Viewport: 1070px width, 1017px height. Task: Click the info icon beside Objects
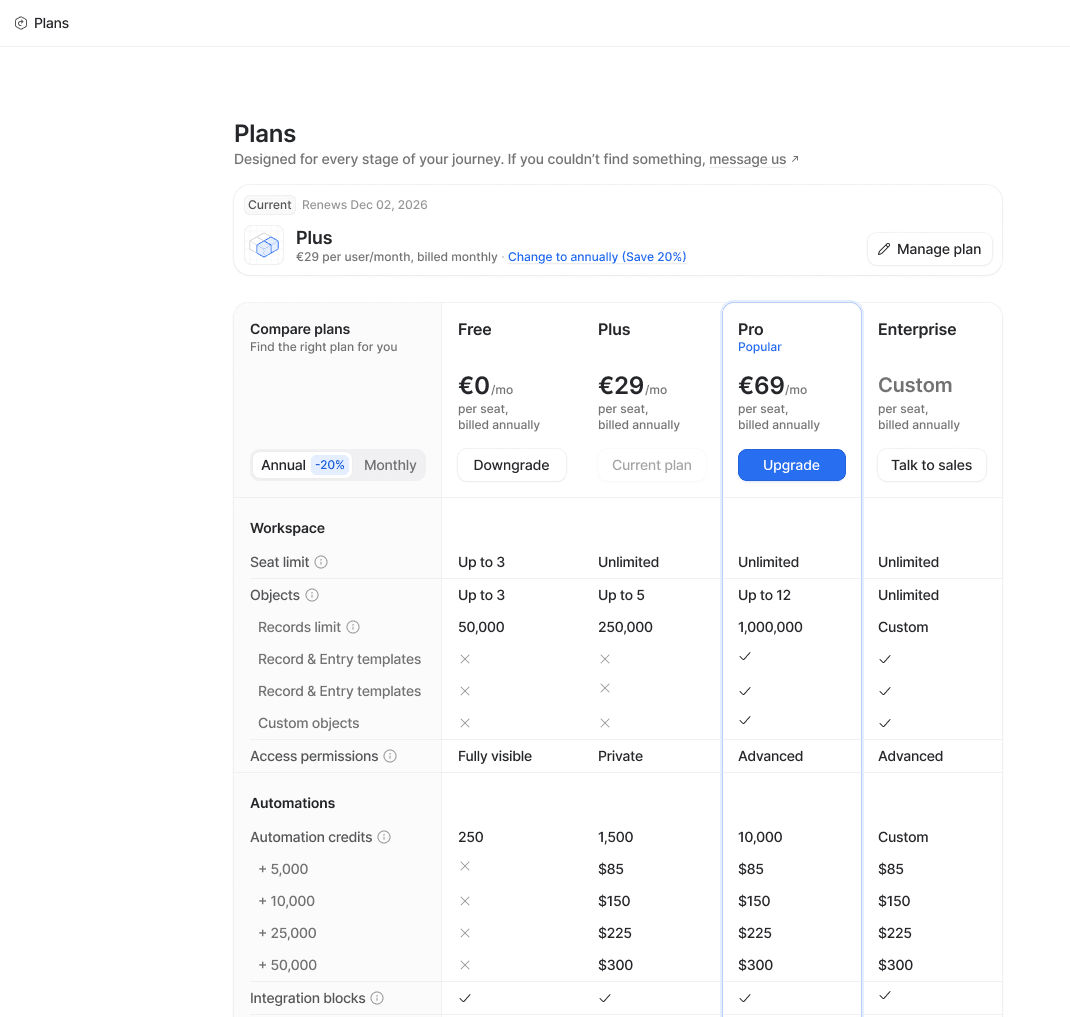coord(312,595)
